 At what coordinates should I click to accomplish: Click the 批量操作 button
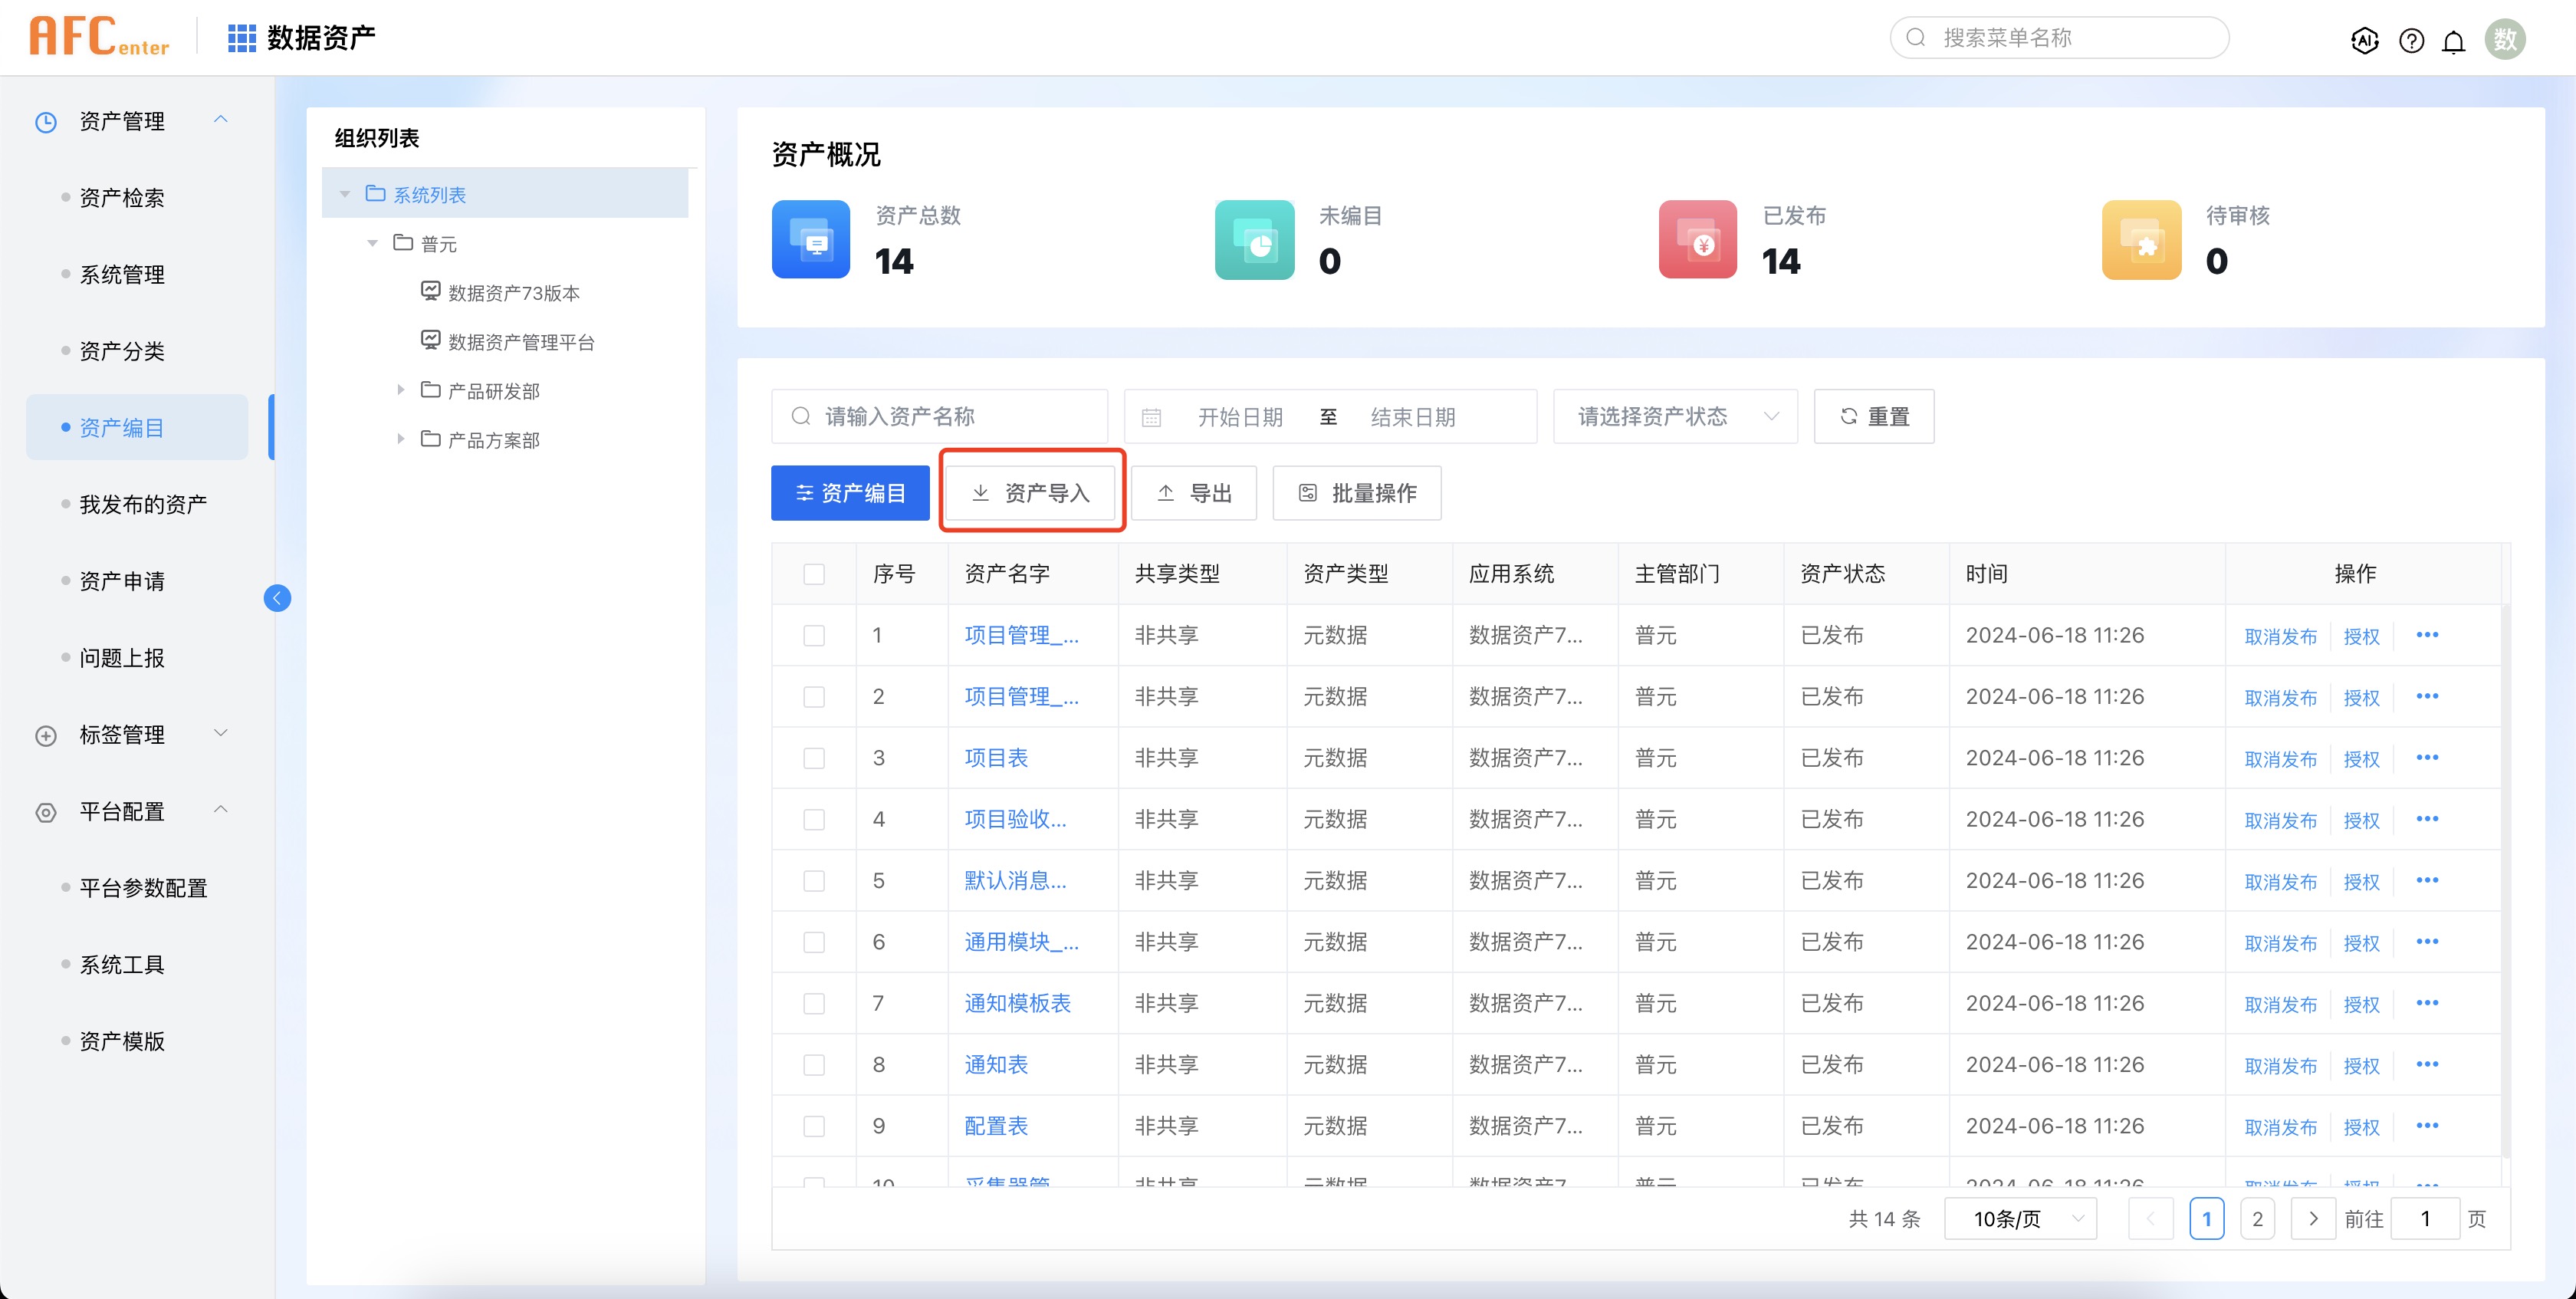(1356, 492)
